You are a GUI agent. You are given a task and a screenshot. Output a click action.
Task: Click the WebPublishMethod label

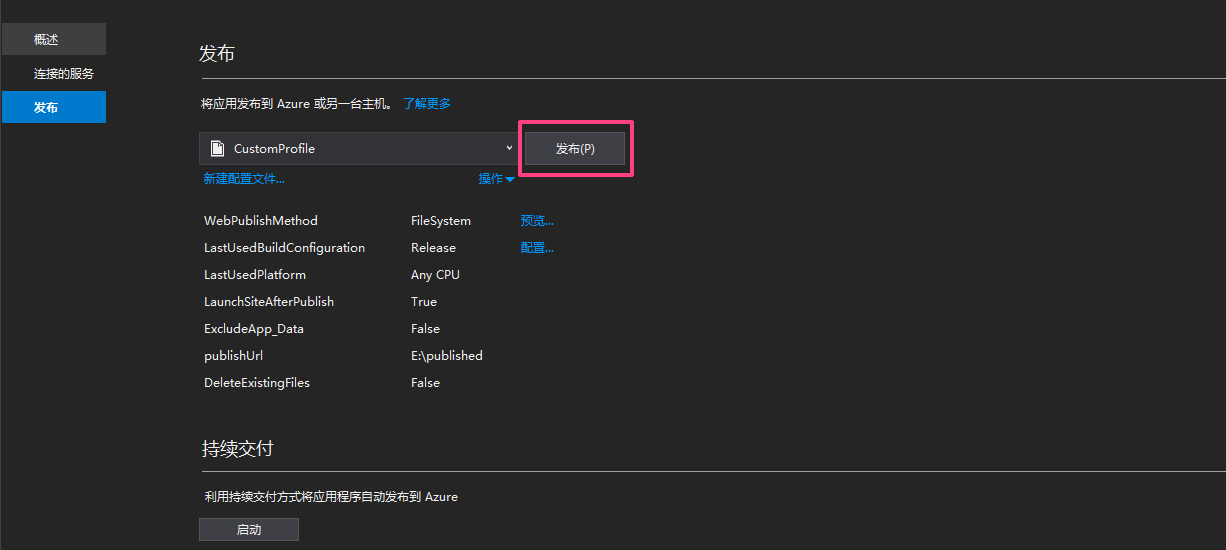[x=261, y=221]
